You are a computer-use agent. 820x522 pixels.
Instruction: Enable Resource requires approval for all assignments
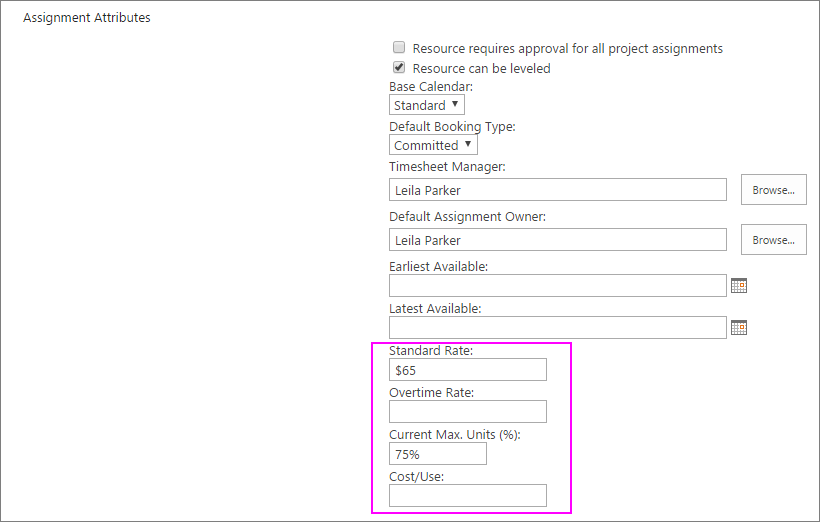coord(399,48)
